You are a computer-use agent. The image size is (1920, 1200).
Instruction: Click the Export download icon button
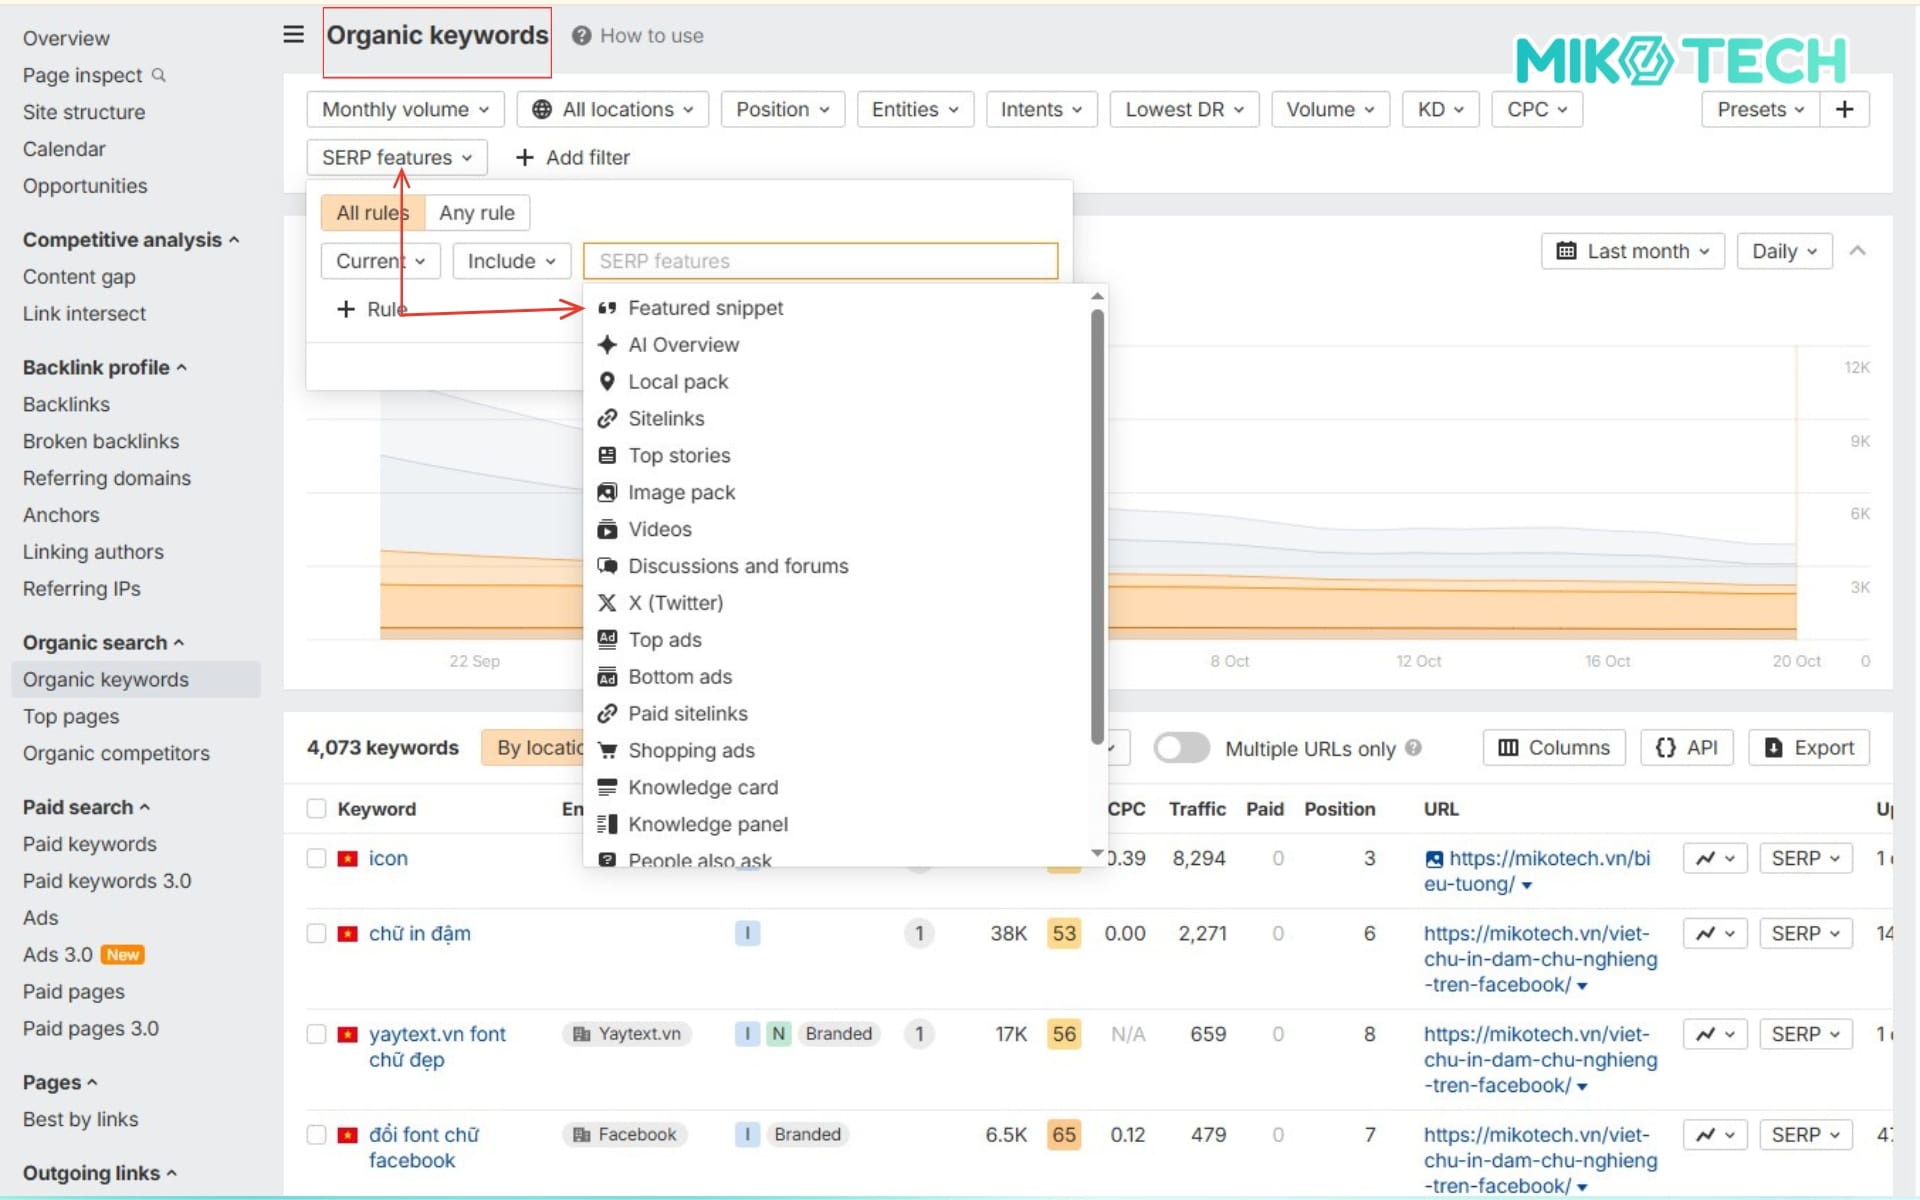(1808, 748)
